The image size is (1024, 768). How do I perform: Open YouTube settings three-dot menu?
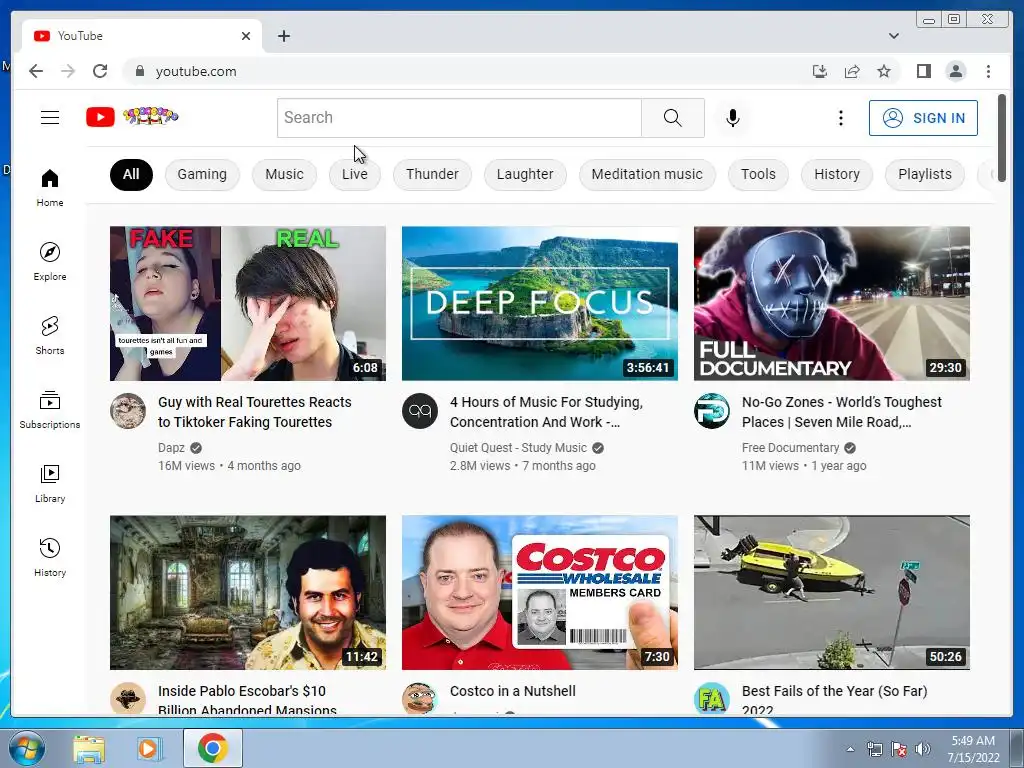[840, 118]
